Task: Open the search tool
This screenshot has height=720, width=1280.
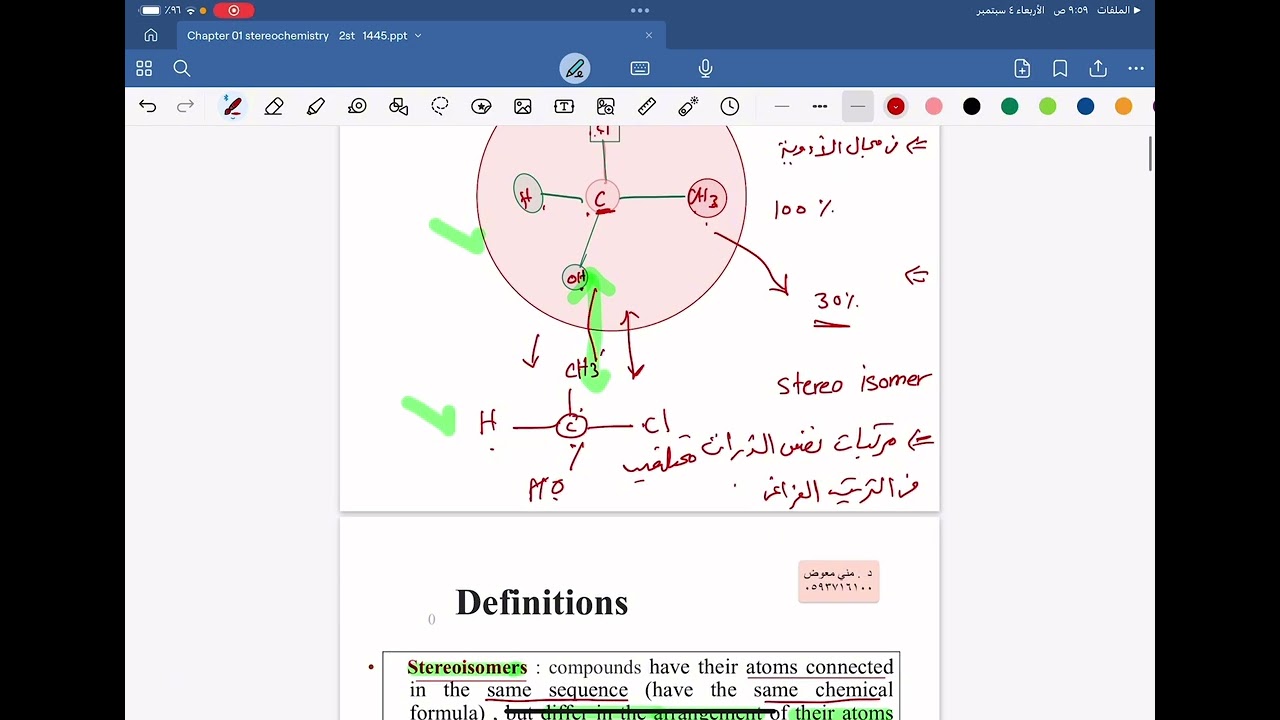Action: pos(182,68)
